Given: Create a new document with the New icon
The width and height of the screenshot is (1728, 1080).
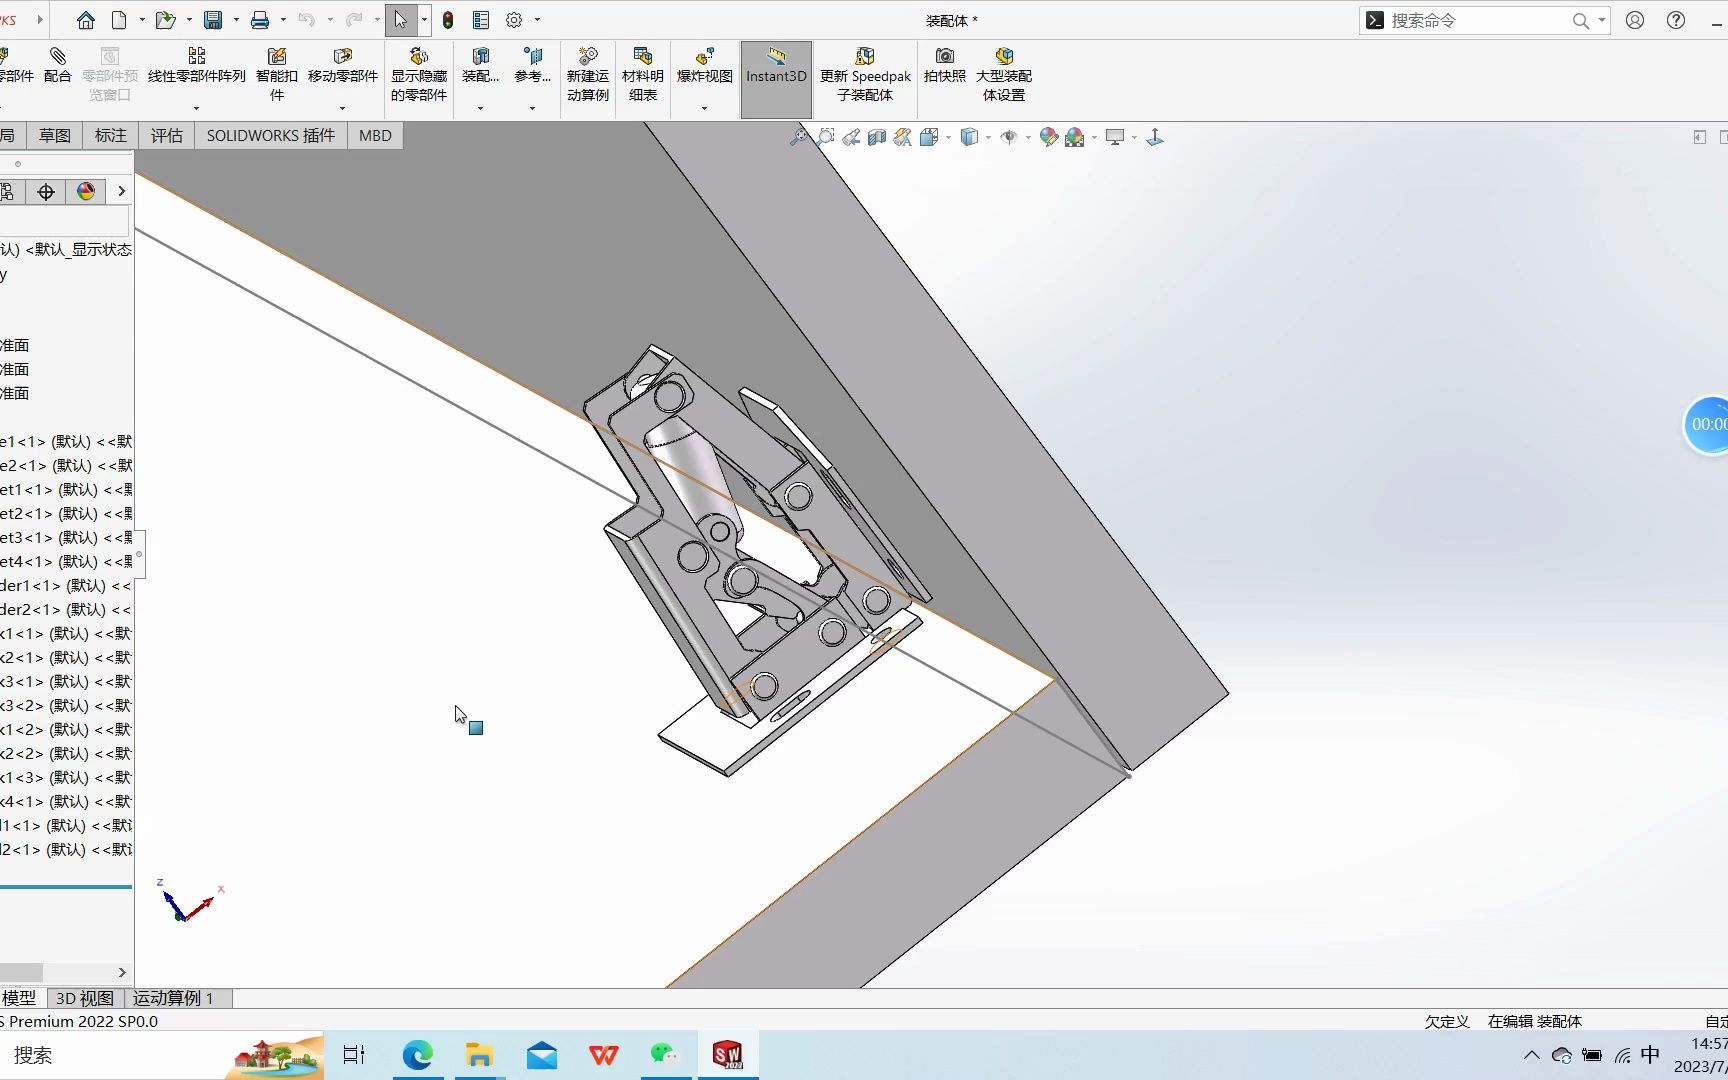Looking at the screenshot, I should point(119,20).
